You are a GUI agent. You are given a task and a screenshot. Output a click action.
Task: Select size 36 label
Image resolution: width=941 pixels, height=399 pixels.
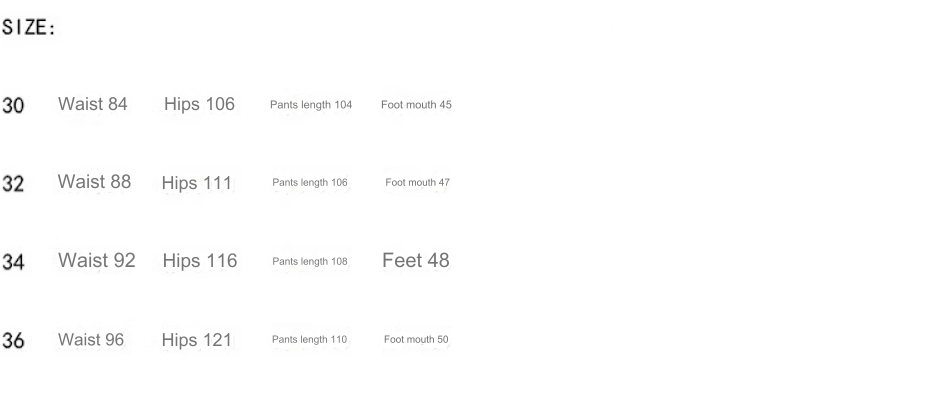(13, 341)
